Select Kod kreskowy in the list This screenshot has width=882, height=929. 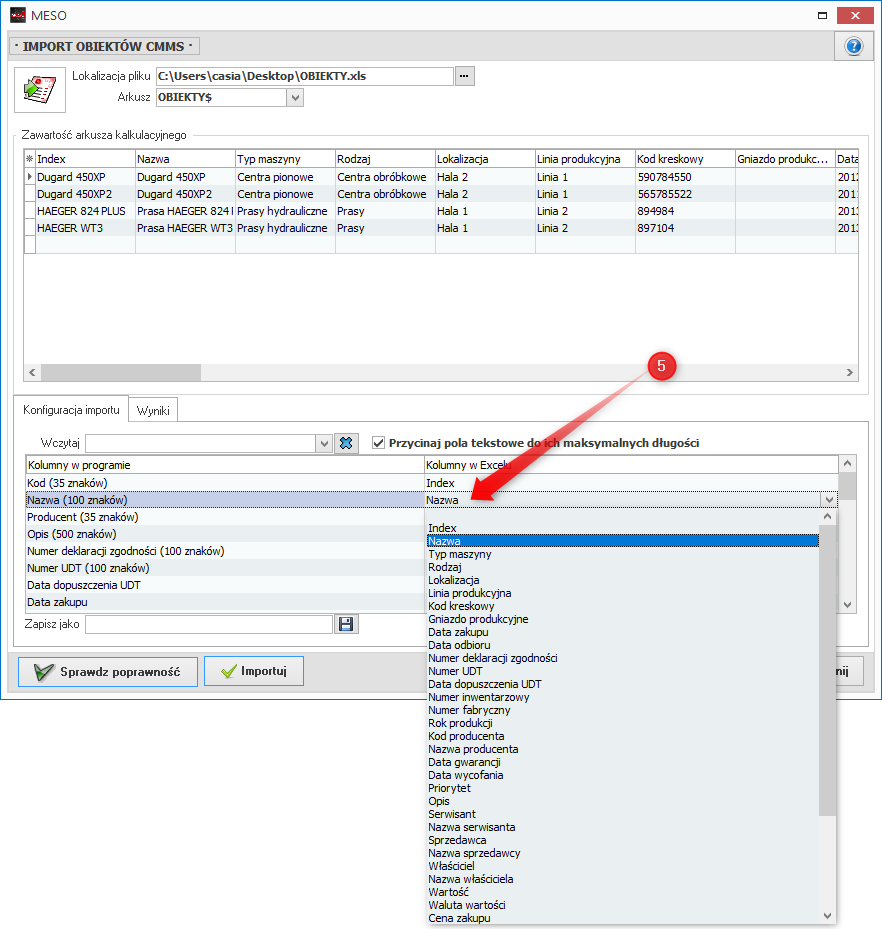click(461, 606)
